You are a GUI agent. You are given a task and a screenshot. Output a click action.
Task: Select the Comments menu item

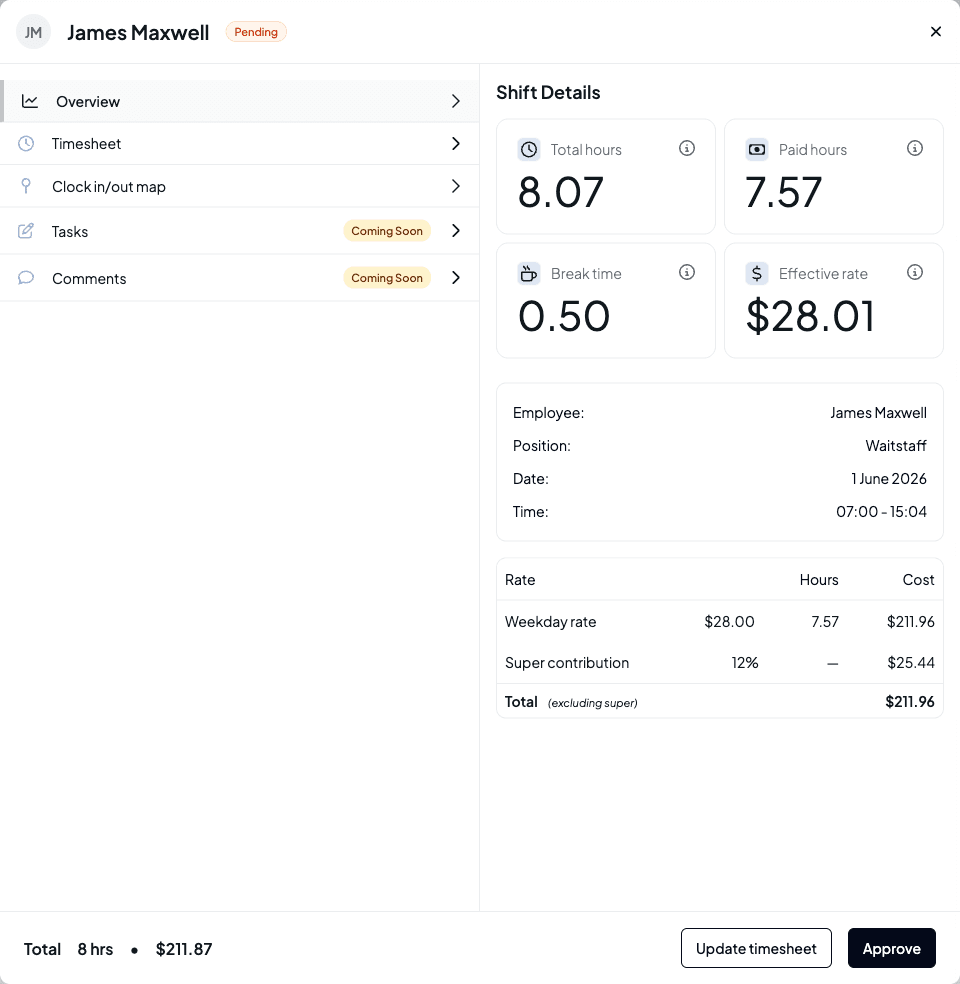[240, 278]
